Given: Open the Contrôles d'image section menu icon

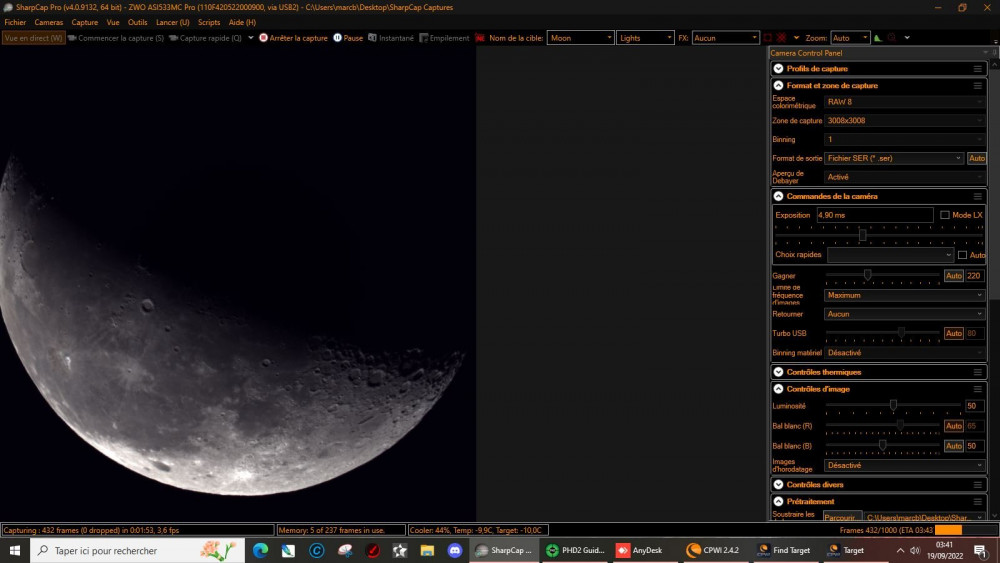Looking at the screenshot, I should (978, 389).
